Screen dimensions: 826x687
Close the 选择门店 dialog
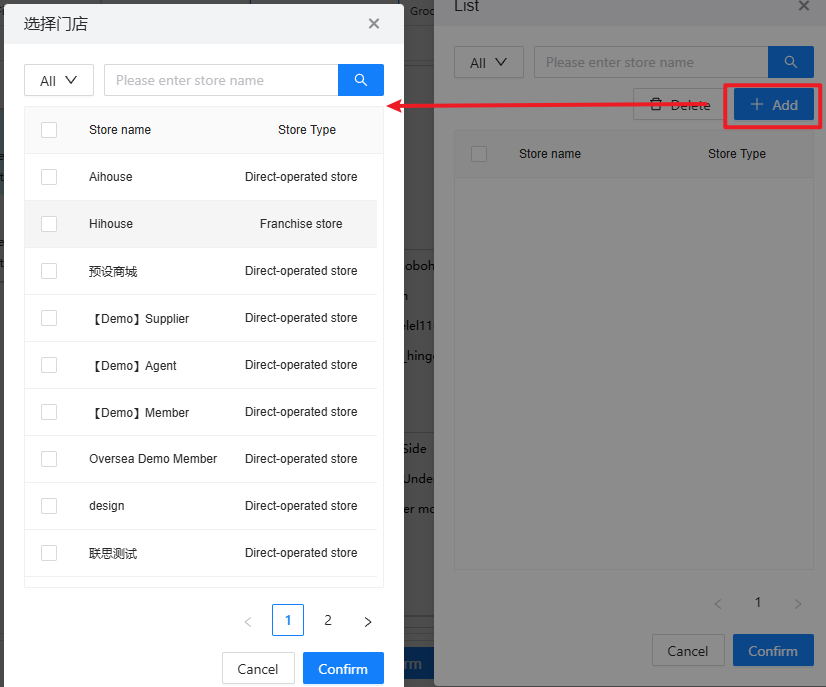[x=374, y=23]
